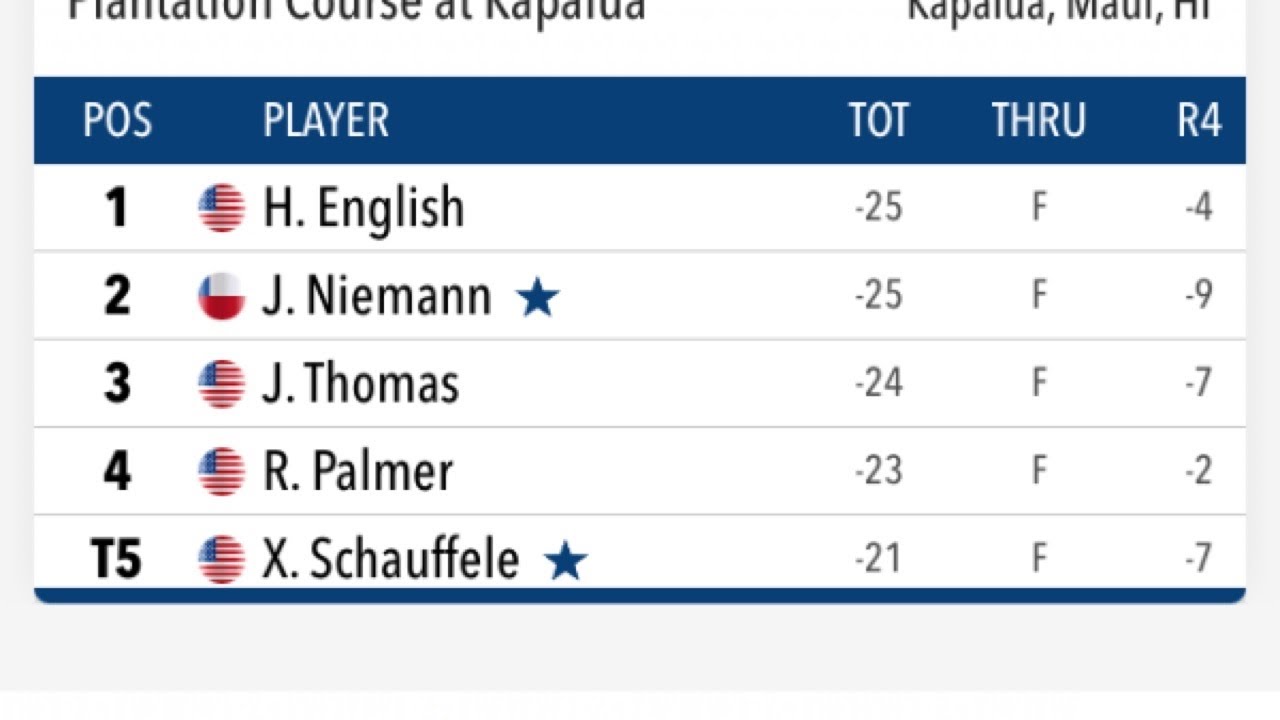This screenshot has height=720, width=1280.
Task: Select H. English total score -25
Action: pyautogui.click(x=879, y=208)
